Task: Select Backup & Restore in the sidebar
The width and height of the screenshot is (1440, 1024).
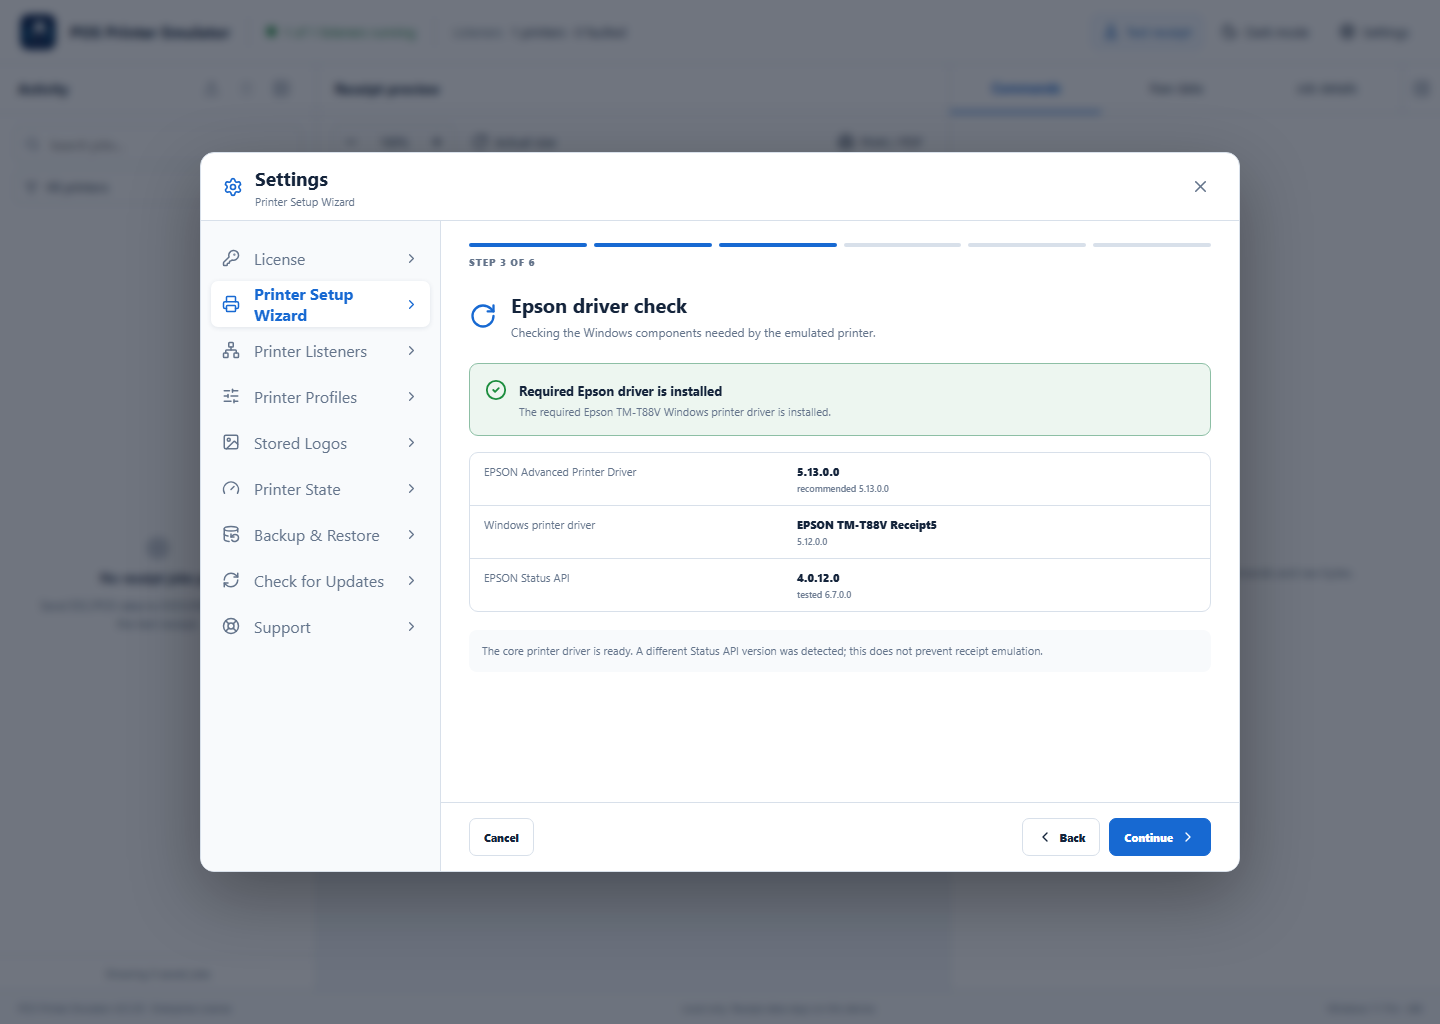Action: coord(320,535)
